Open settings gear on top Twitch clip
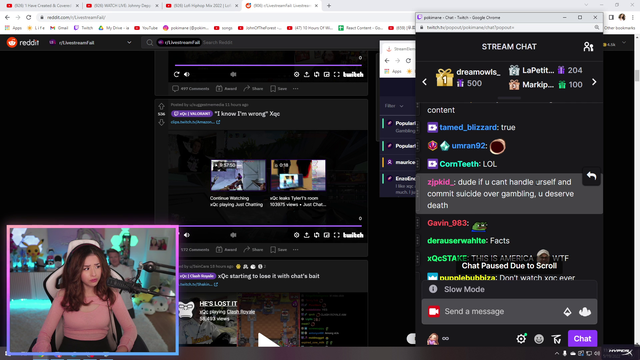 296,74
